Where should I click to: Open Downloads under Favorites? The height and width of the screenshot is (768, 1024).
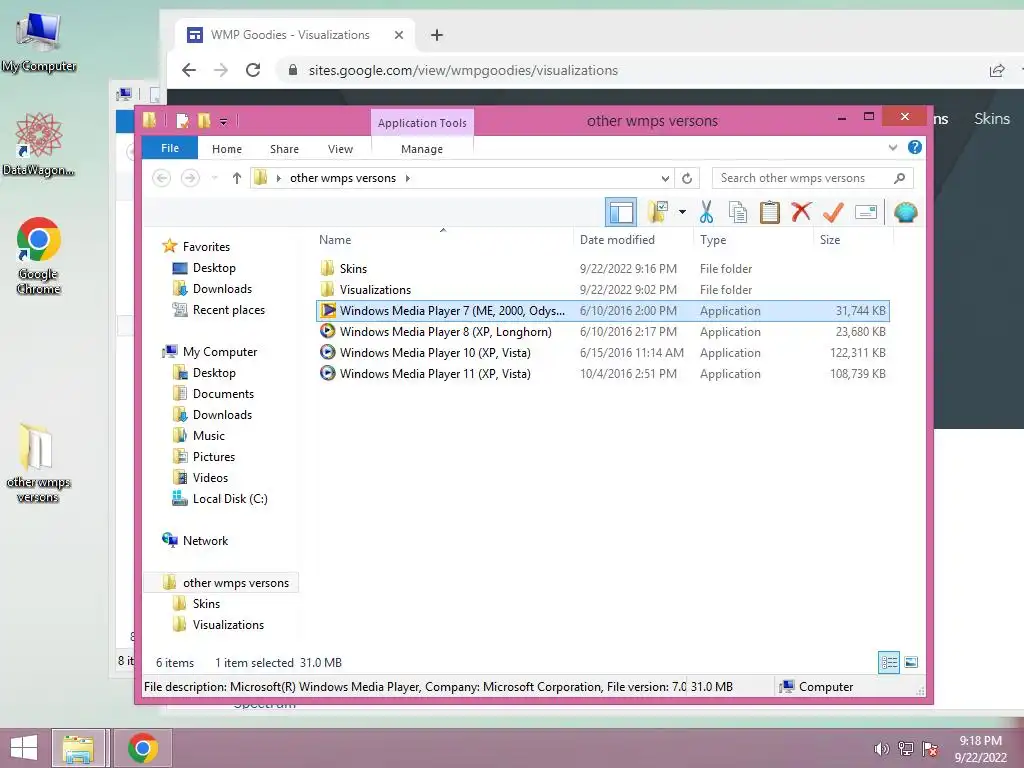click(x=222, y=289)
